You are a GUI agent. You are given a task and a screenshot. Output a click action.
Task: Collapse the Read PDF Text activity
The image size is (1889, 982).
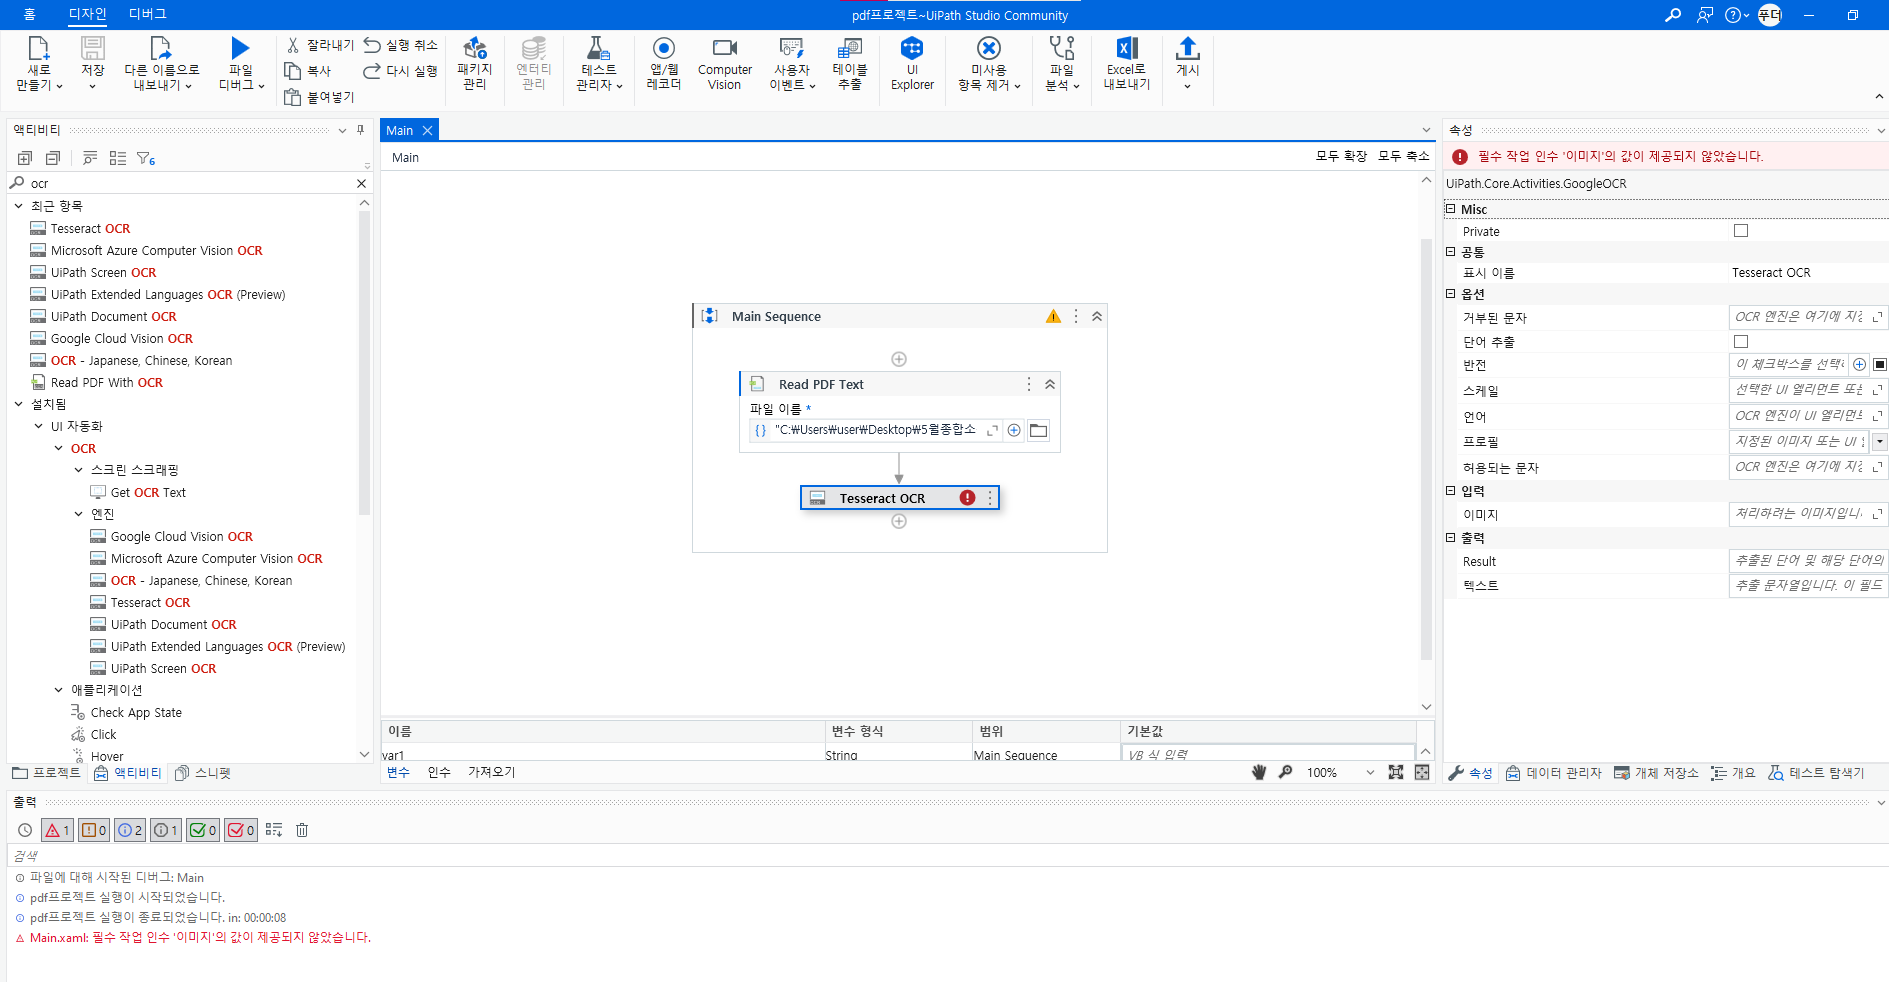[x=1050, y=384]
